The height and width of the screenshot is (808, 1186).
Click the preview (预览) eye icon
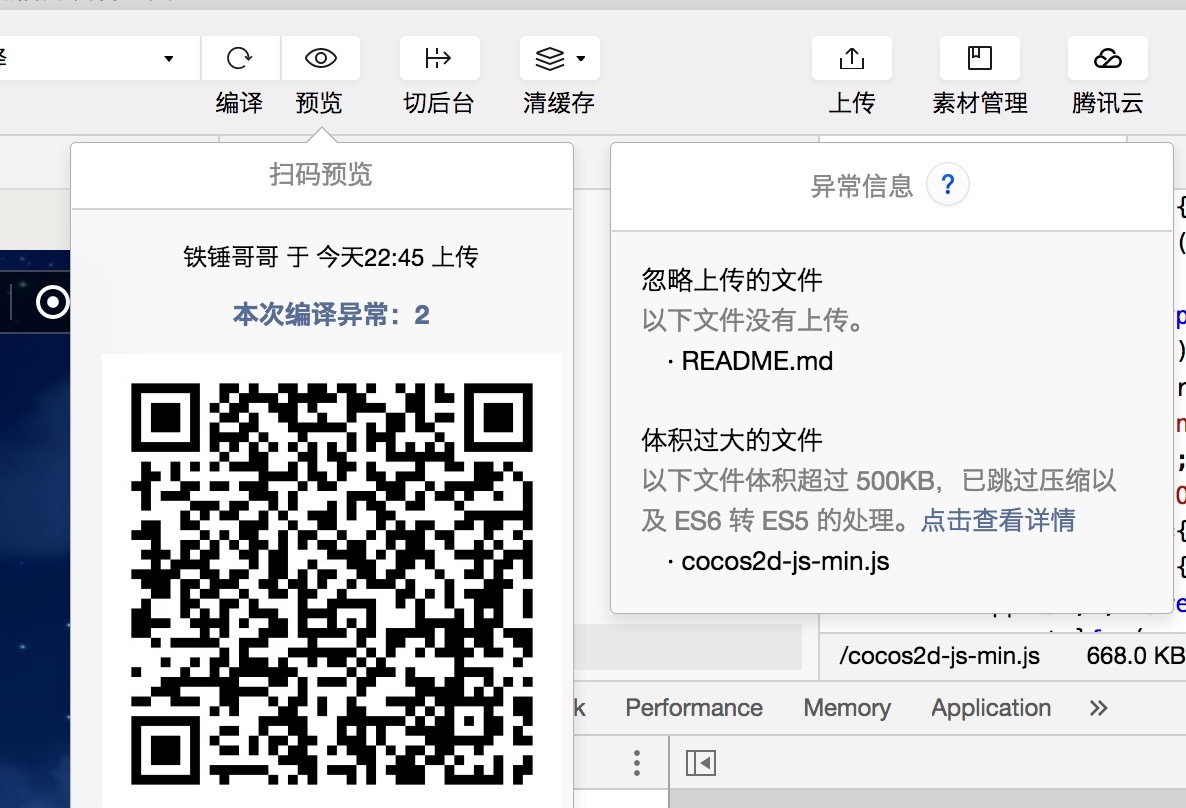click(321, 58)
